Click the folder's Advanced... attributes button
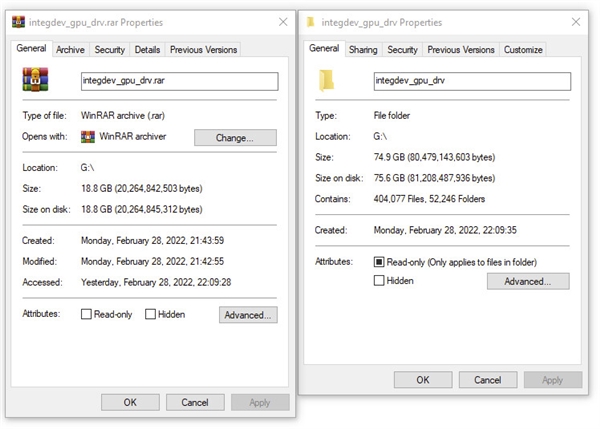 (x=528, y=282)
